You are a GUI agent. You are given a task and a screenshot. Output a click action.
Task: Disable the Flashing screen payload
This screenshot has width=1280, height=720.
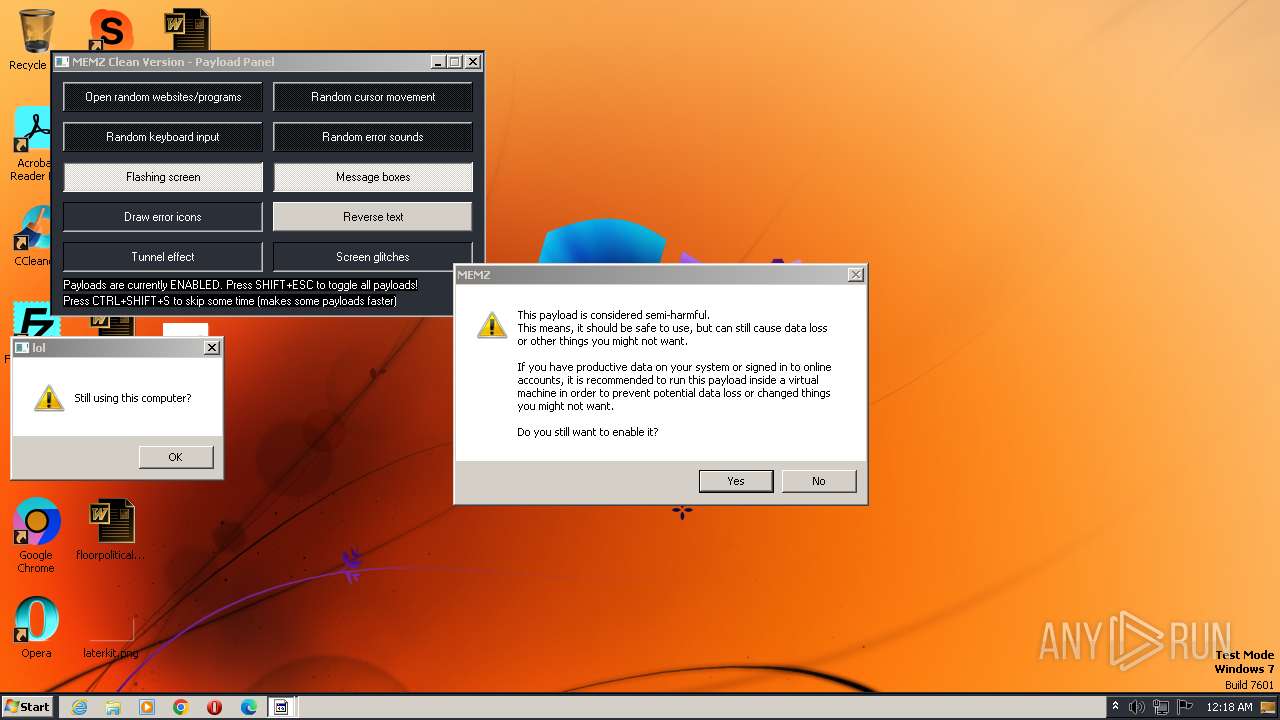pyautogui.click(x=163, y=177)
